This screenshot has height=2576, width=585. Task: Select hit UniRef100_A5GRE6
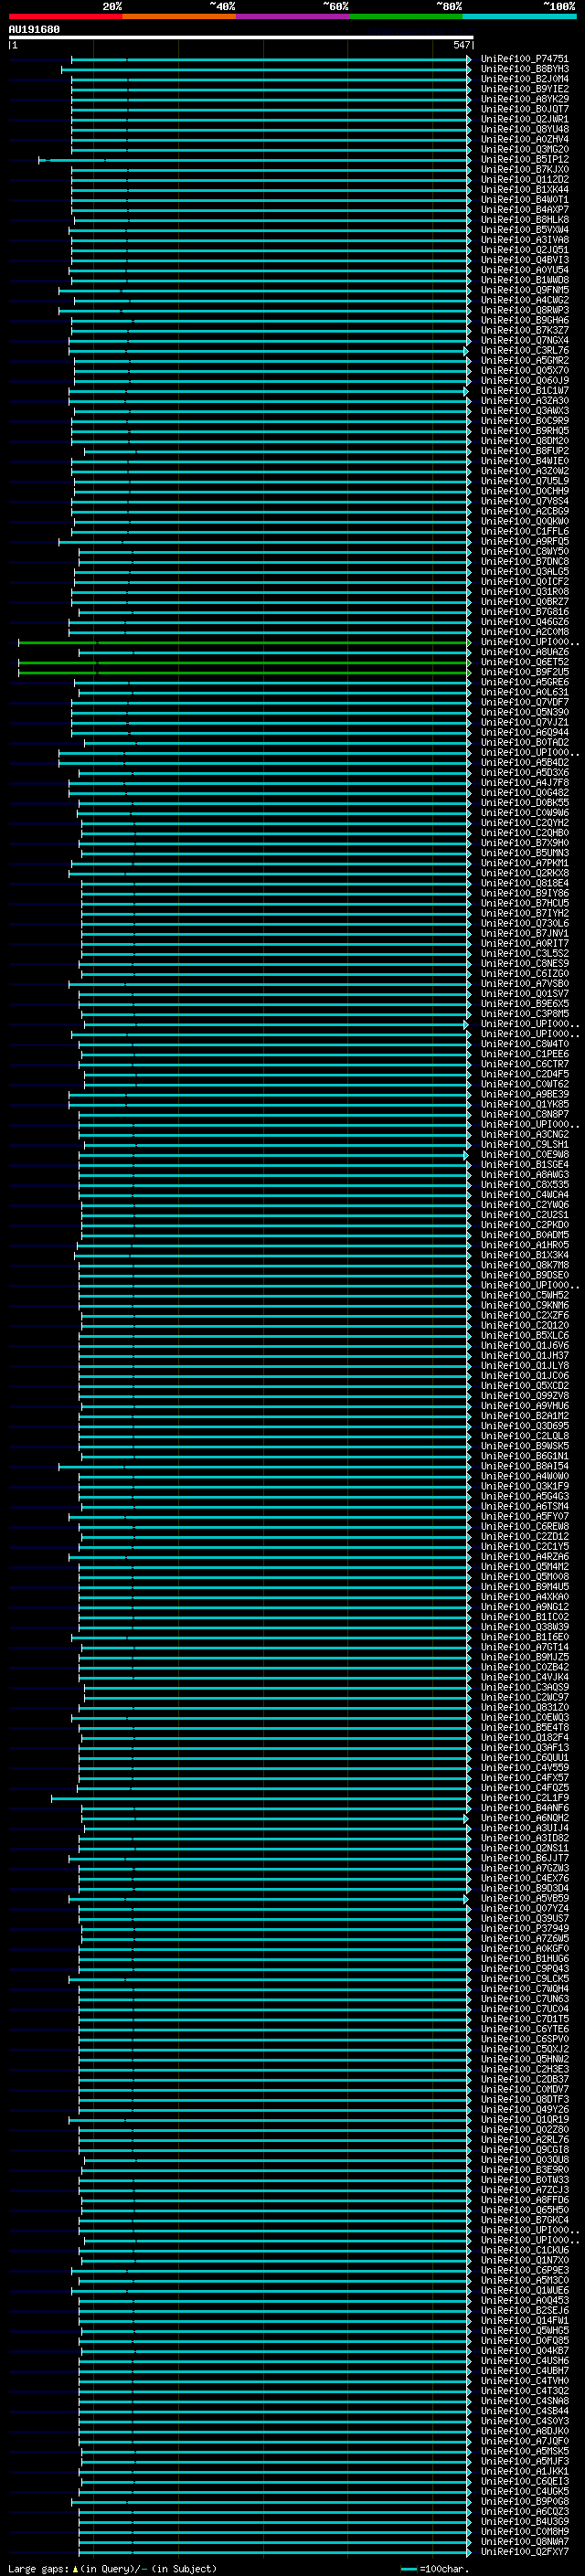524,682
